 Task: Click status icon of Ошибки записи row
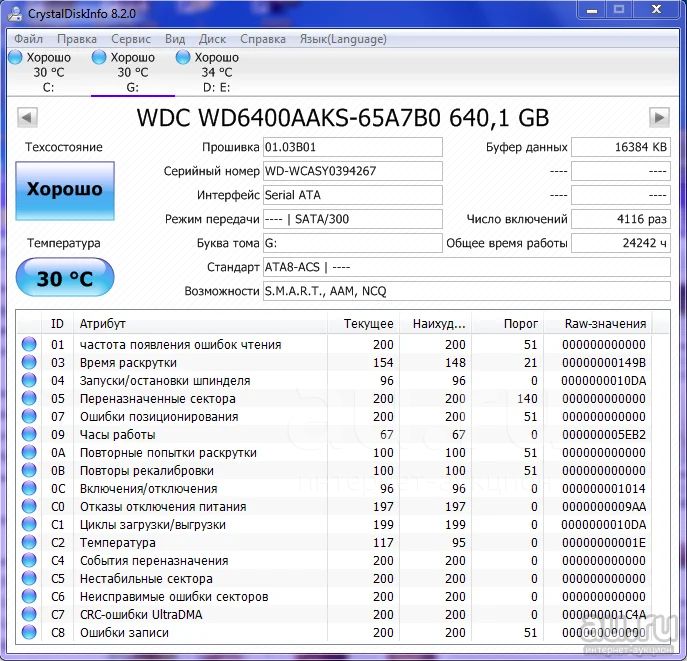29,632
